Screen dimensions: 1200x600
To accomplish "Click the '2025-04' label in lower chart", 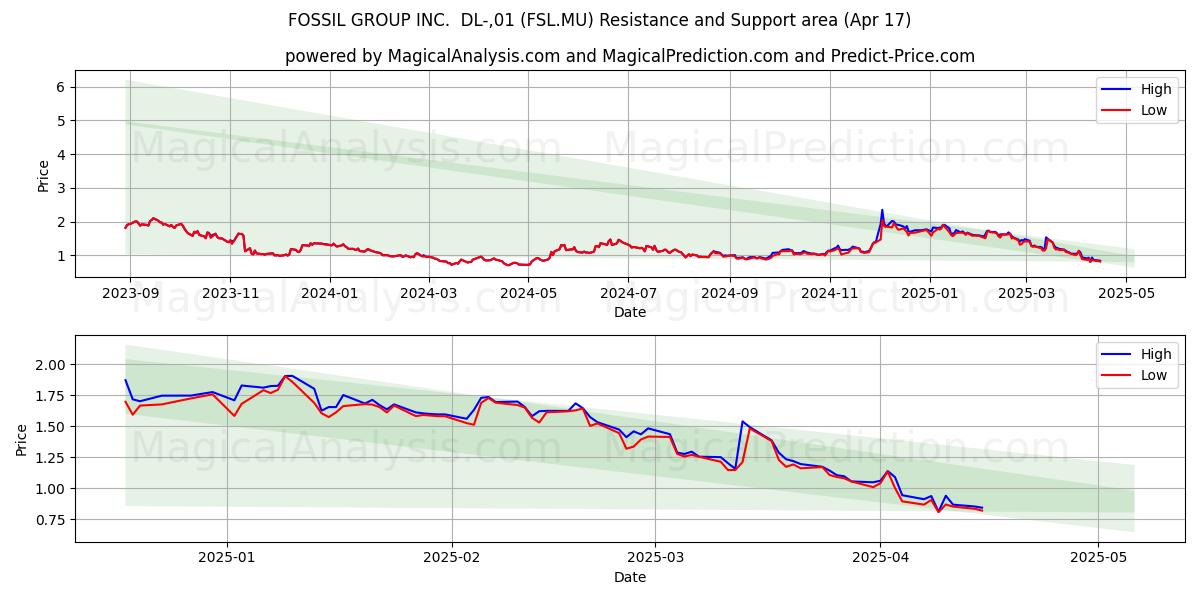I will tap(880, 558).
